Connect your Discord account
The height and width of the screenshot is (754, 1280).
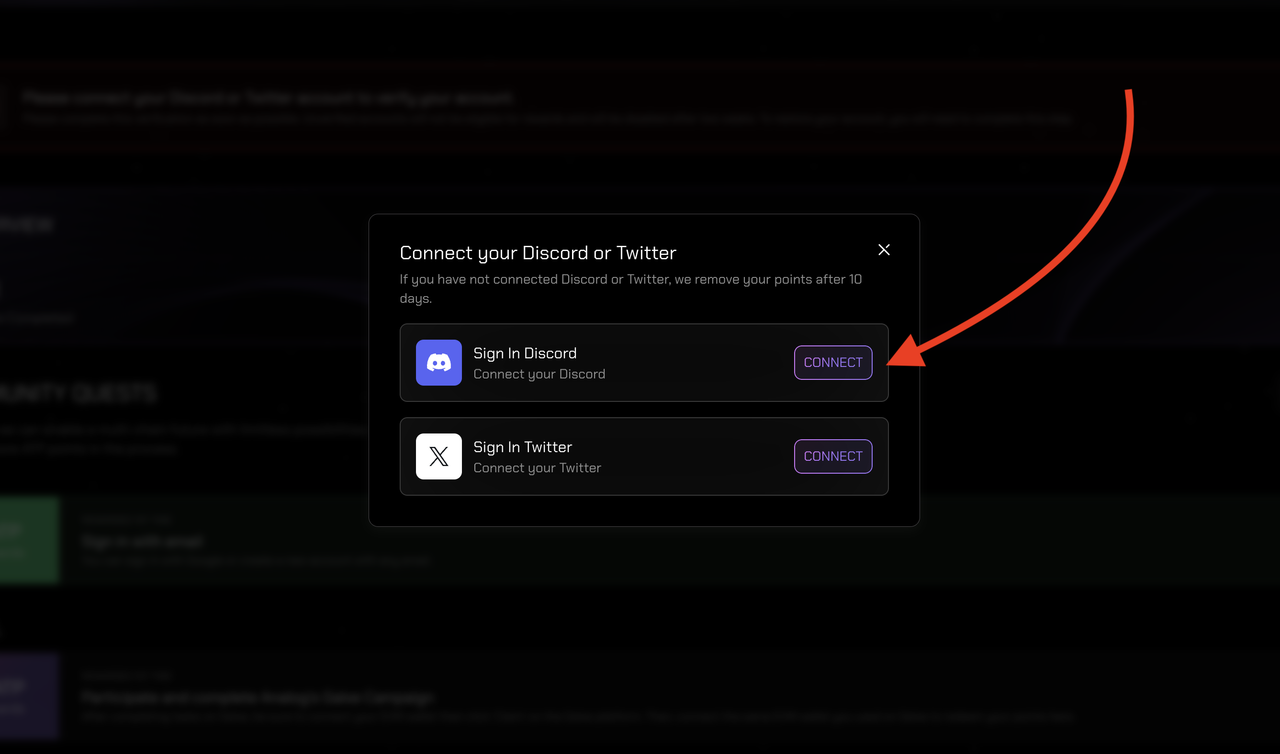point(833,362)
